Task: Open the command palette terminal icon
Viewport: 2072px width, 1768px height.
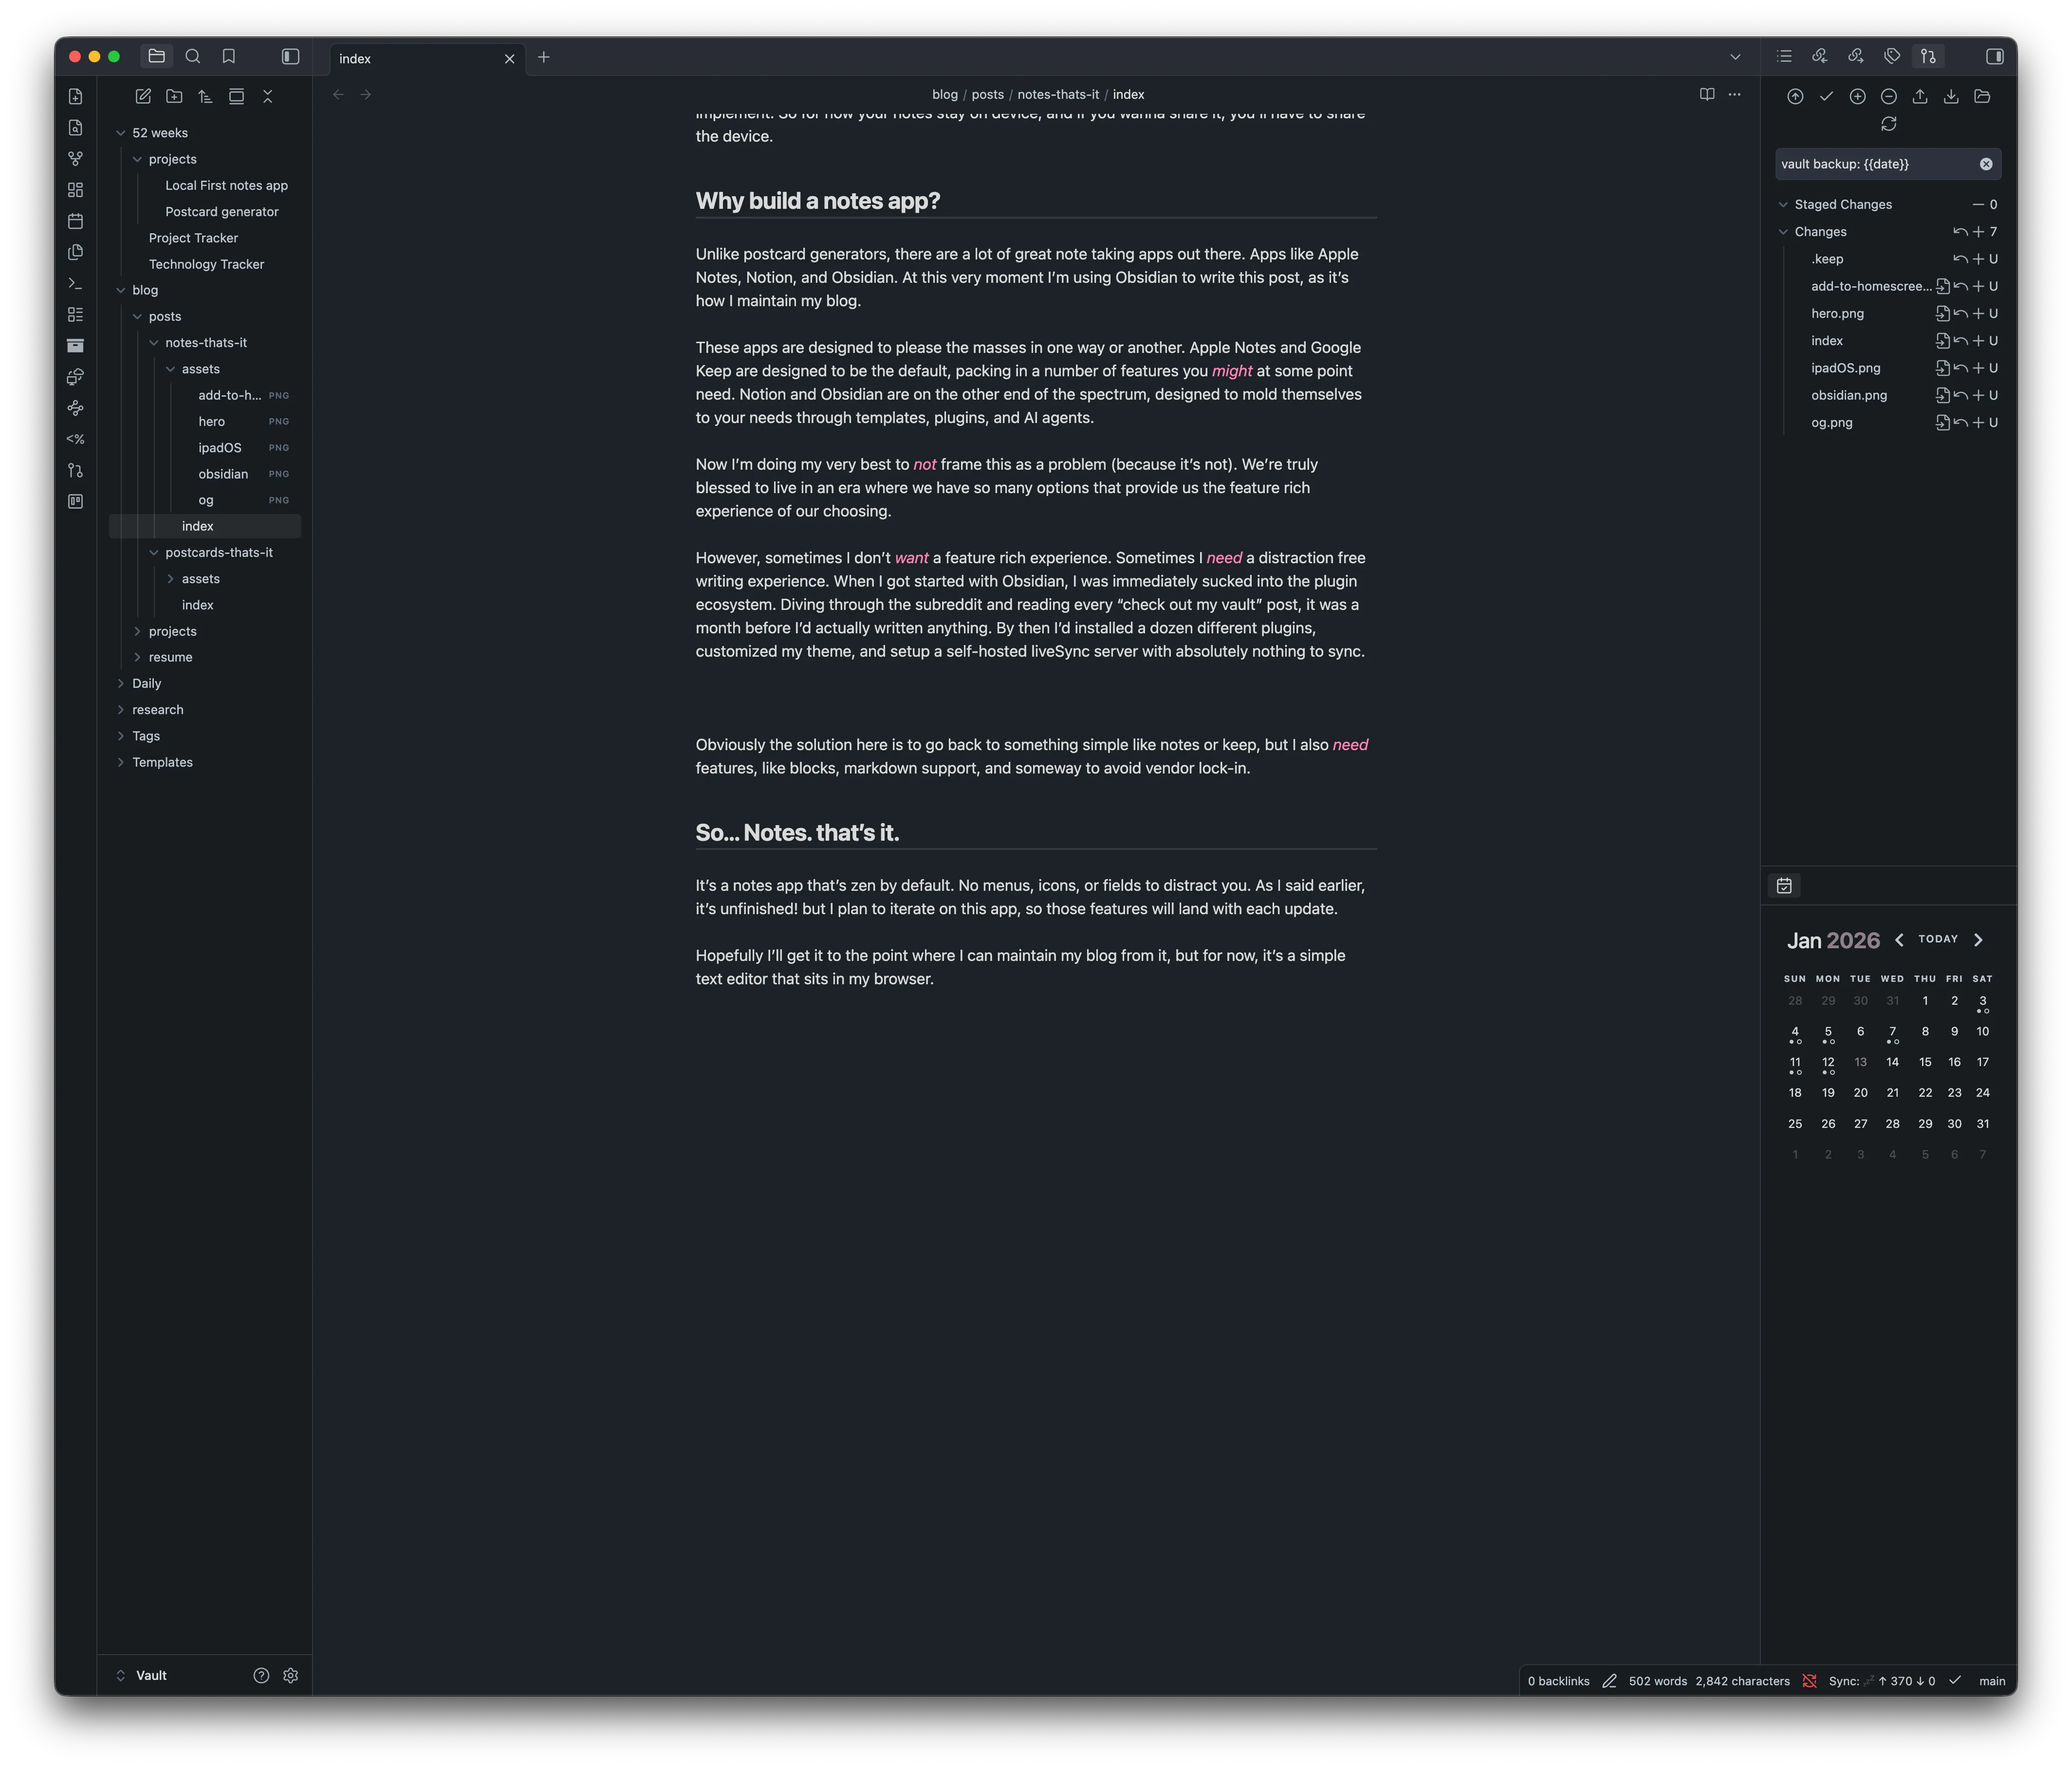Action: [75, 283]
